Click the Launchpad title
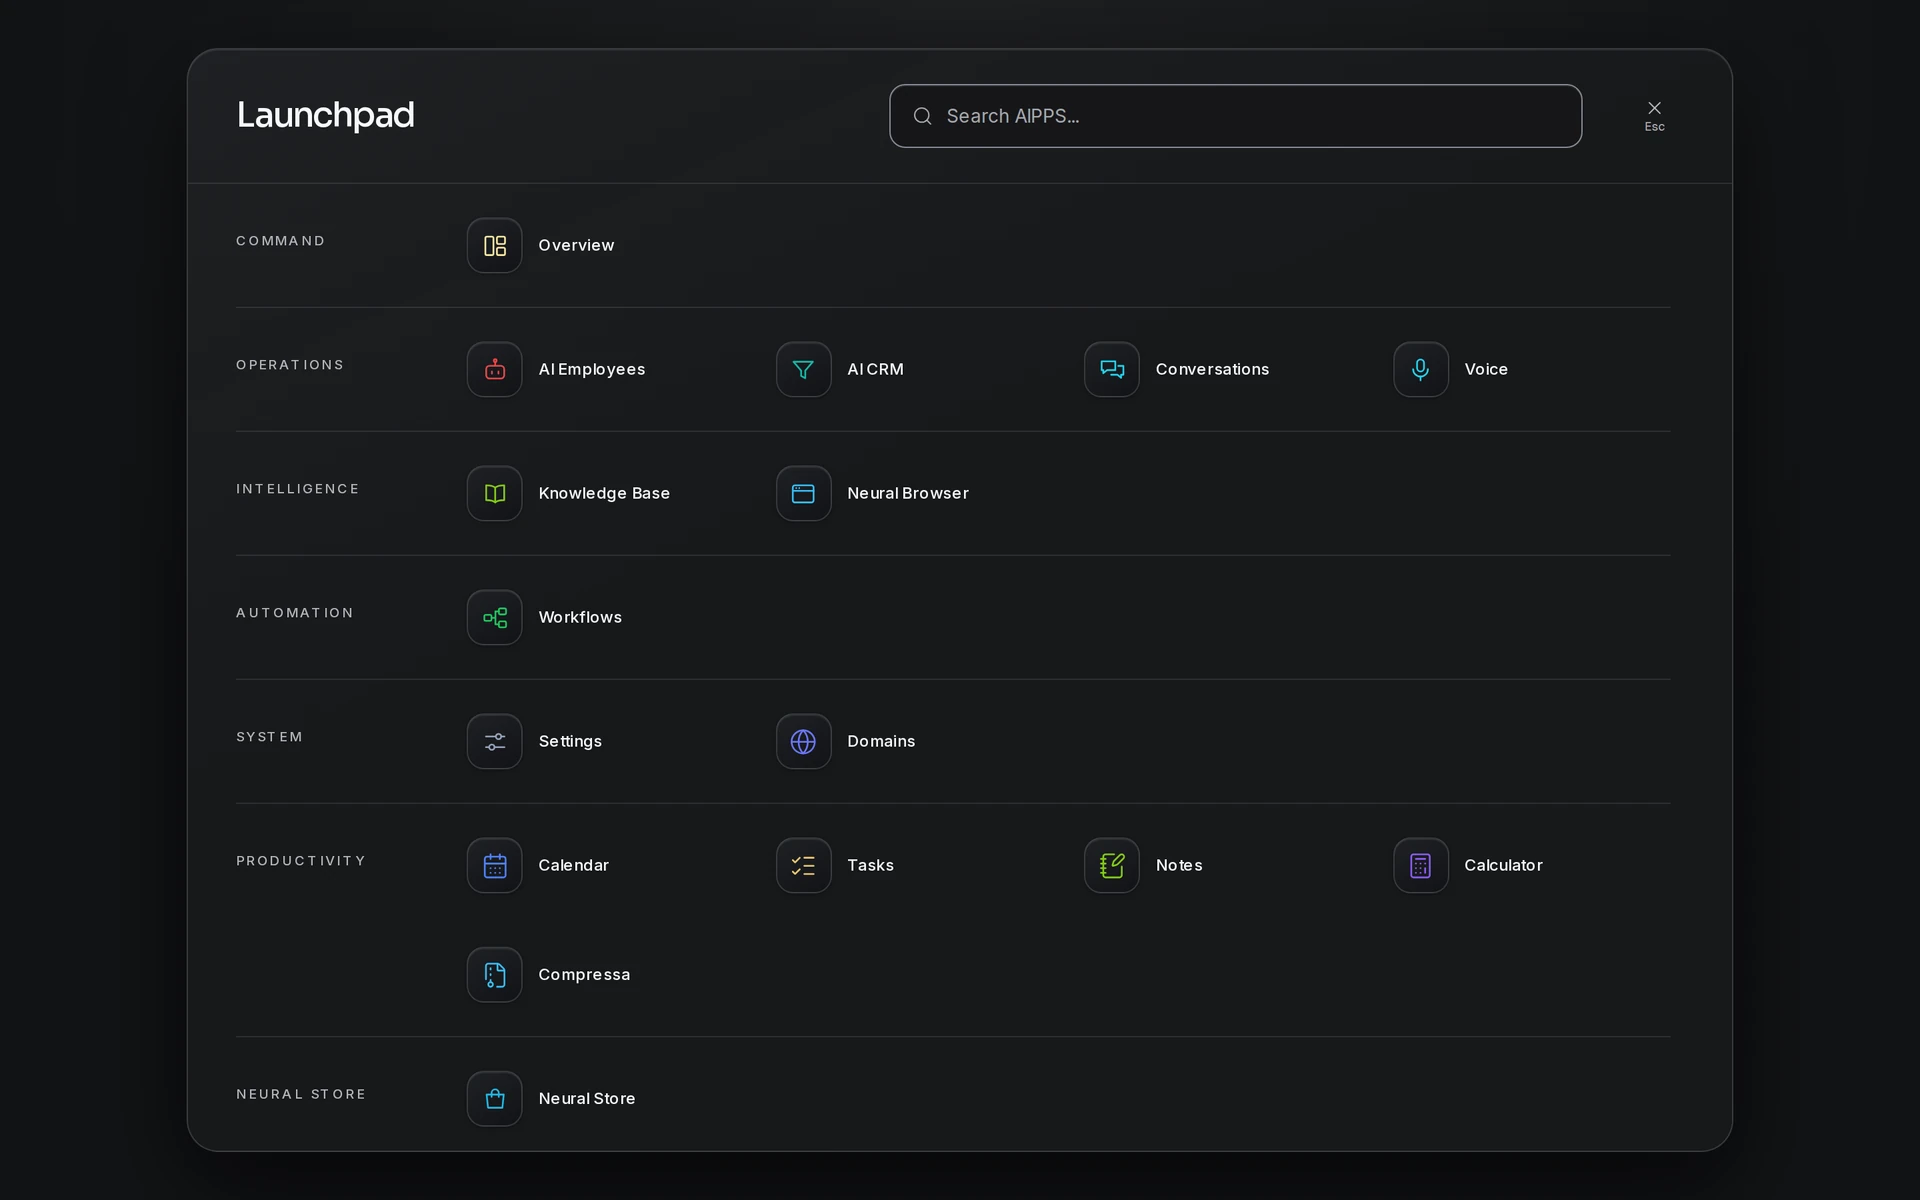This screenshot has height=1200, width=1920. [325, 115]
